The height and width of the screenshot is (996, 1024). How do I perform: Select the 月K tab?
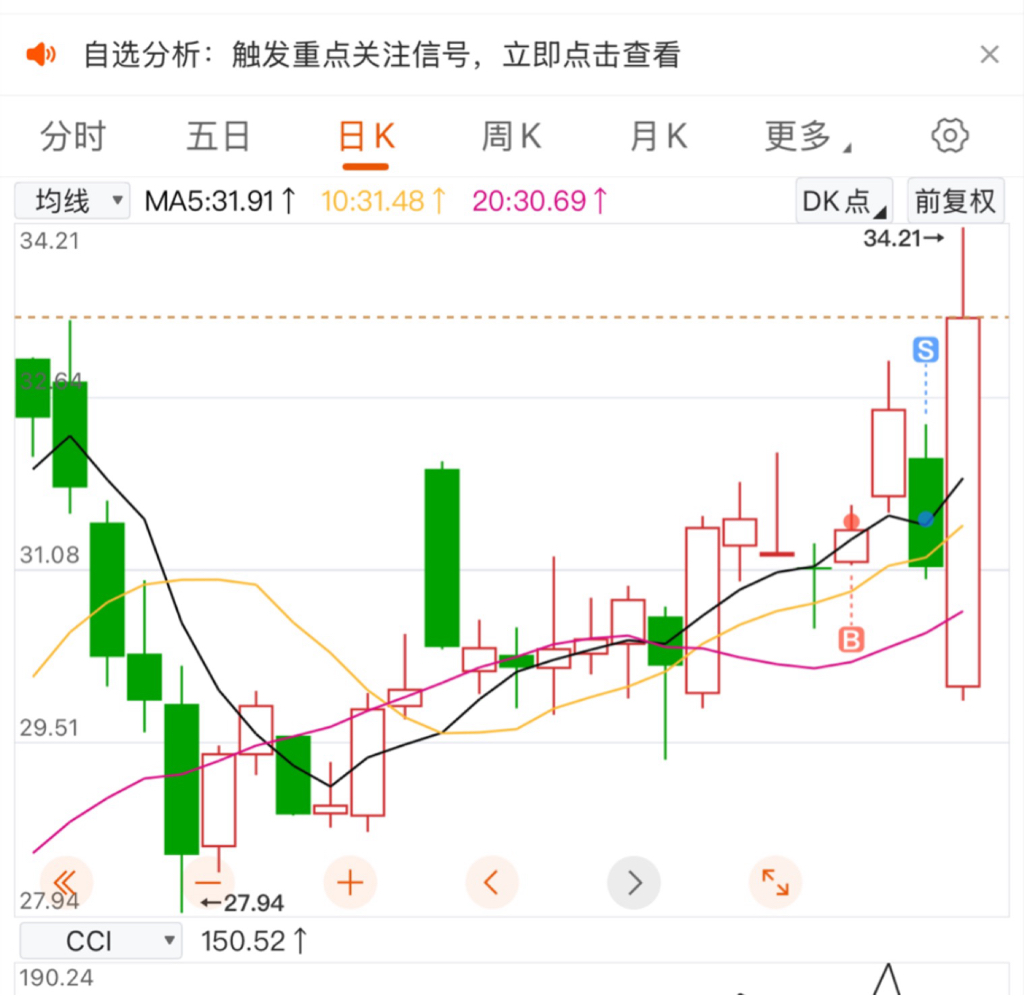658,137
